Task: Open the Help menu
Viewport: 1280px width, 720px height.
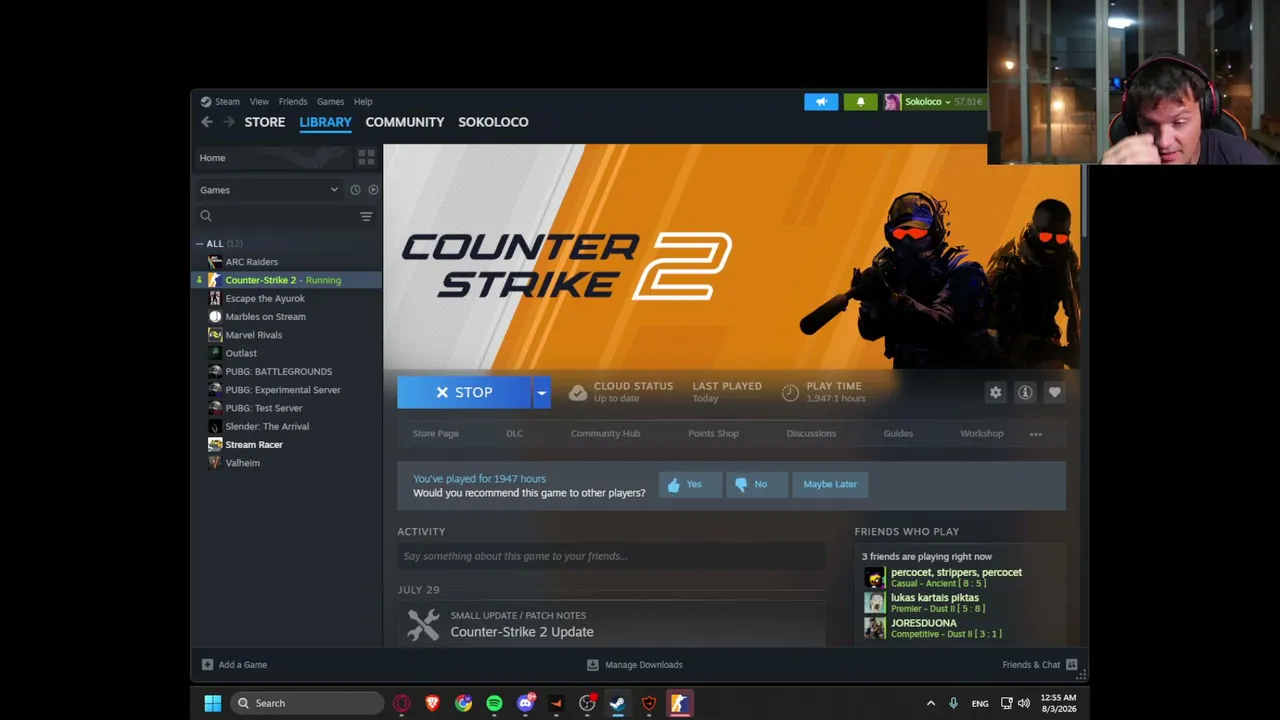Action: pyautogui.click(x=363, y=102)
